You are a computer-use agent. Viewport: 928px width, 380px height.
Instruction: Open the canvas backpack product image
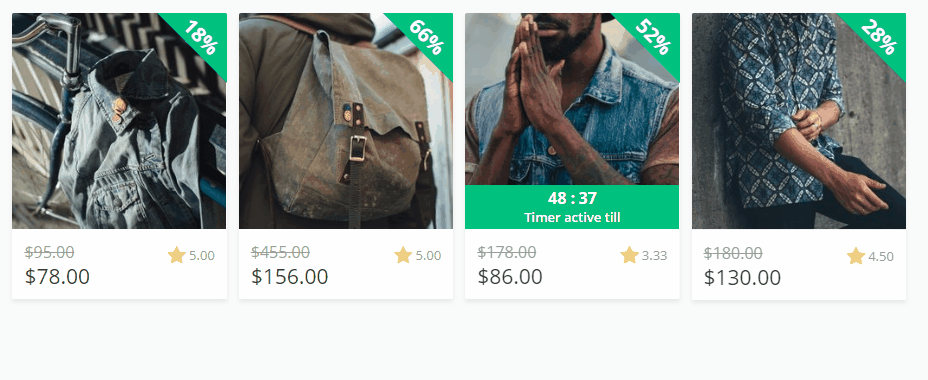click(x=346, y=121)
